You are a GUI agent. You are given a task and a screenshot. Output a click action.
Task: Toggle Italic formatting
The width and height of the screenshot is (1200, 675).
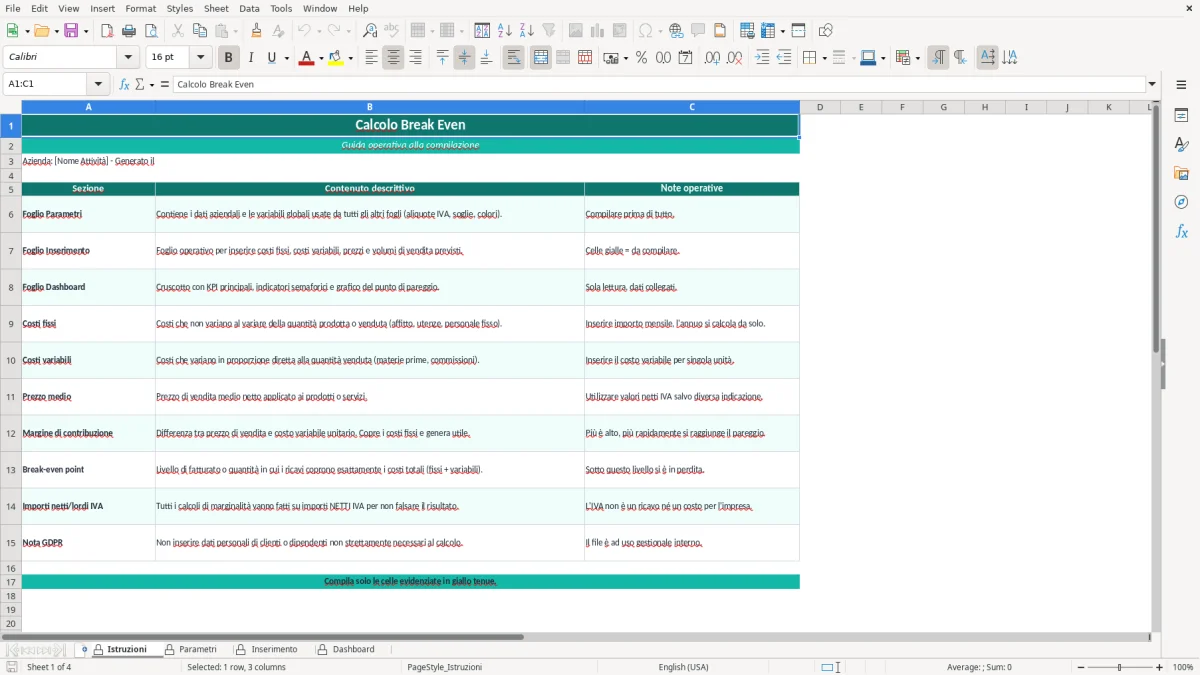click(x=250, y=58)
